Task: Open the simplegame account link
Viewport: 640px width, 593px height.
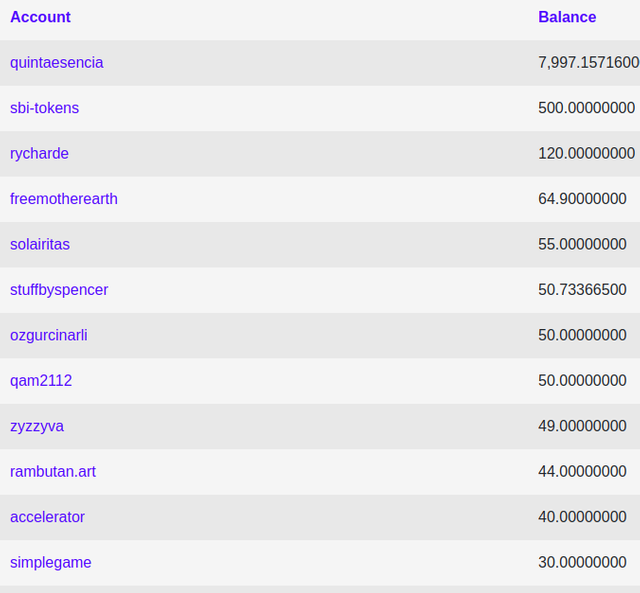Action: pos(51,563)
